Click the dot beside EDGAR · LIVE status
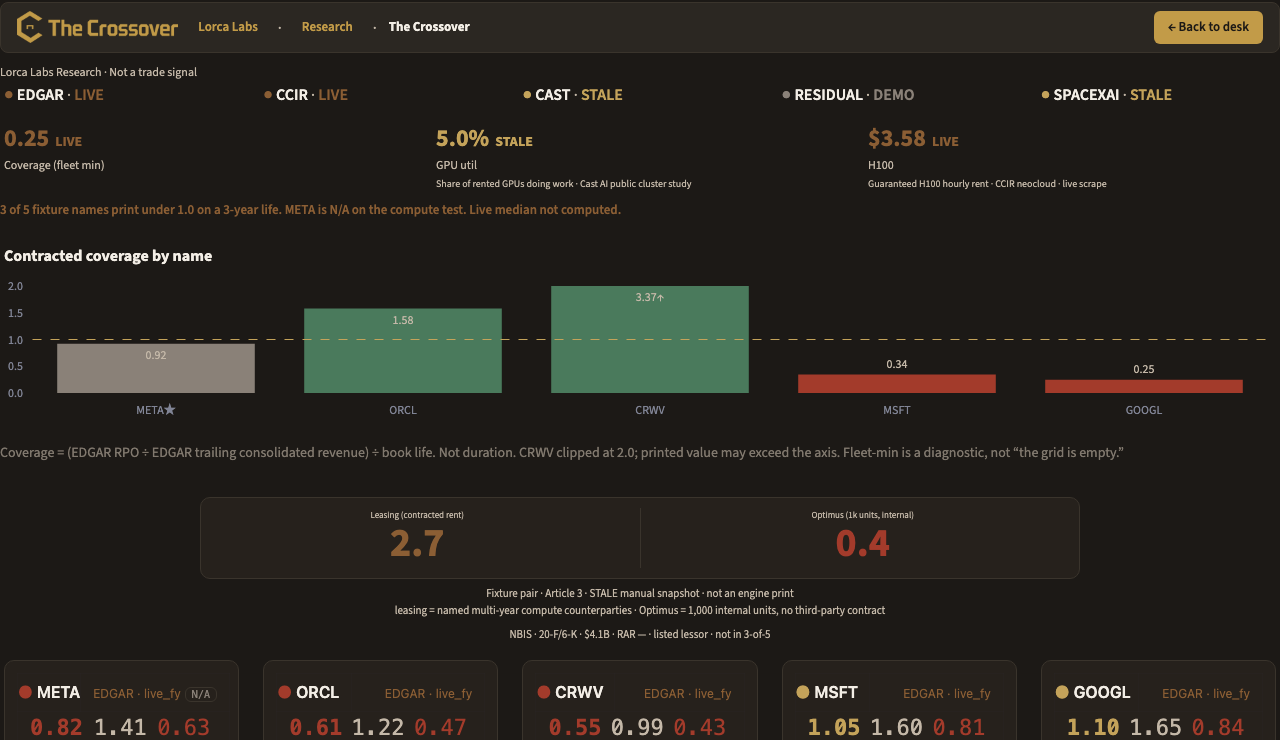Screen dimensions: 1280x740 click(9, 95)
